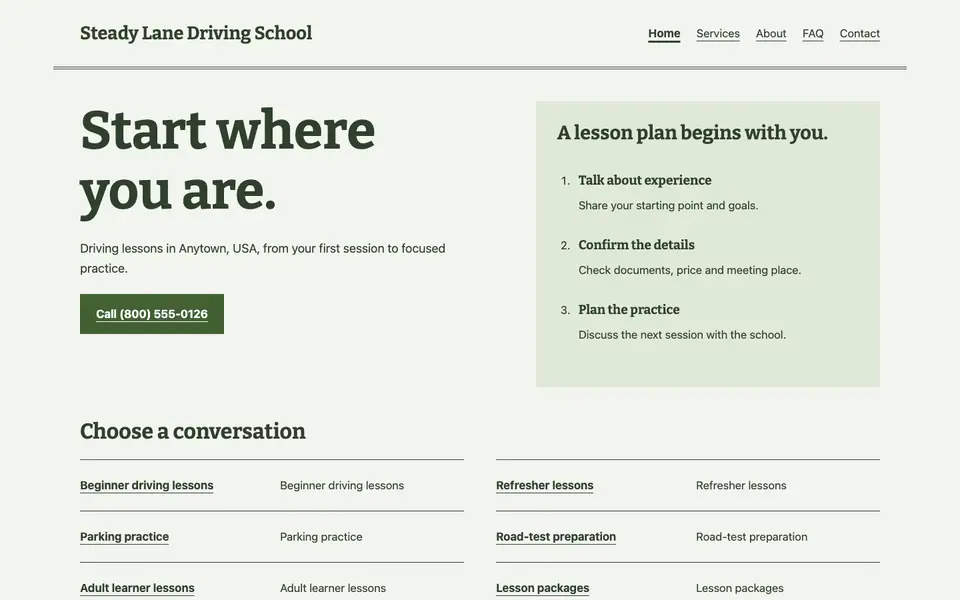The image size is (960, 600).
Task: Open the Lesson packages link
Action: (x=542, y=588)
